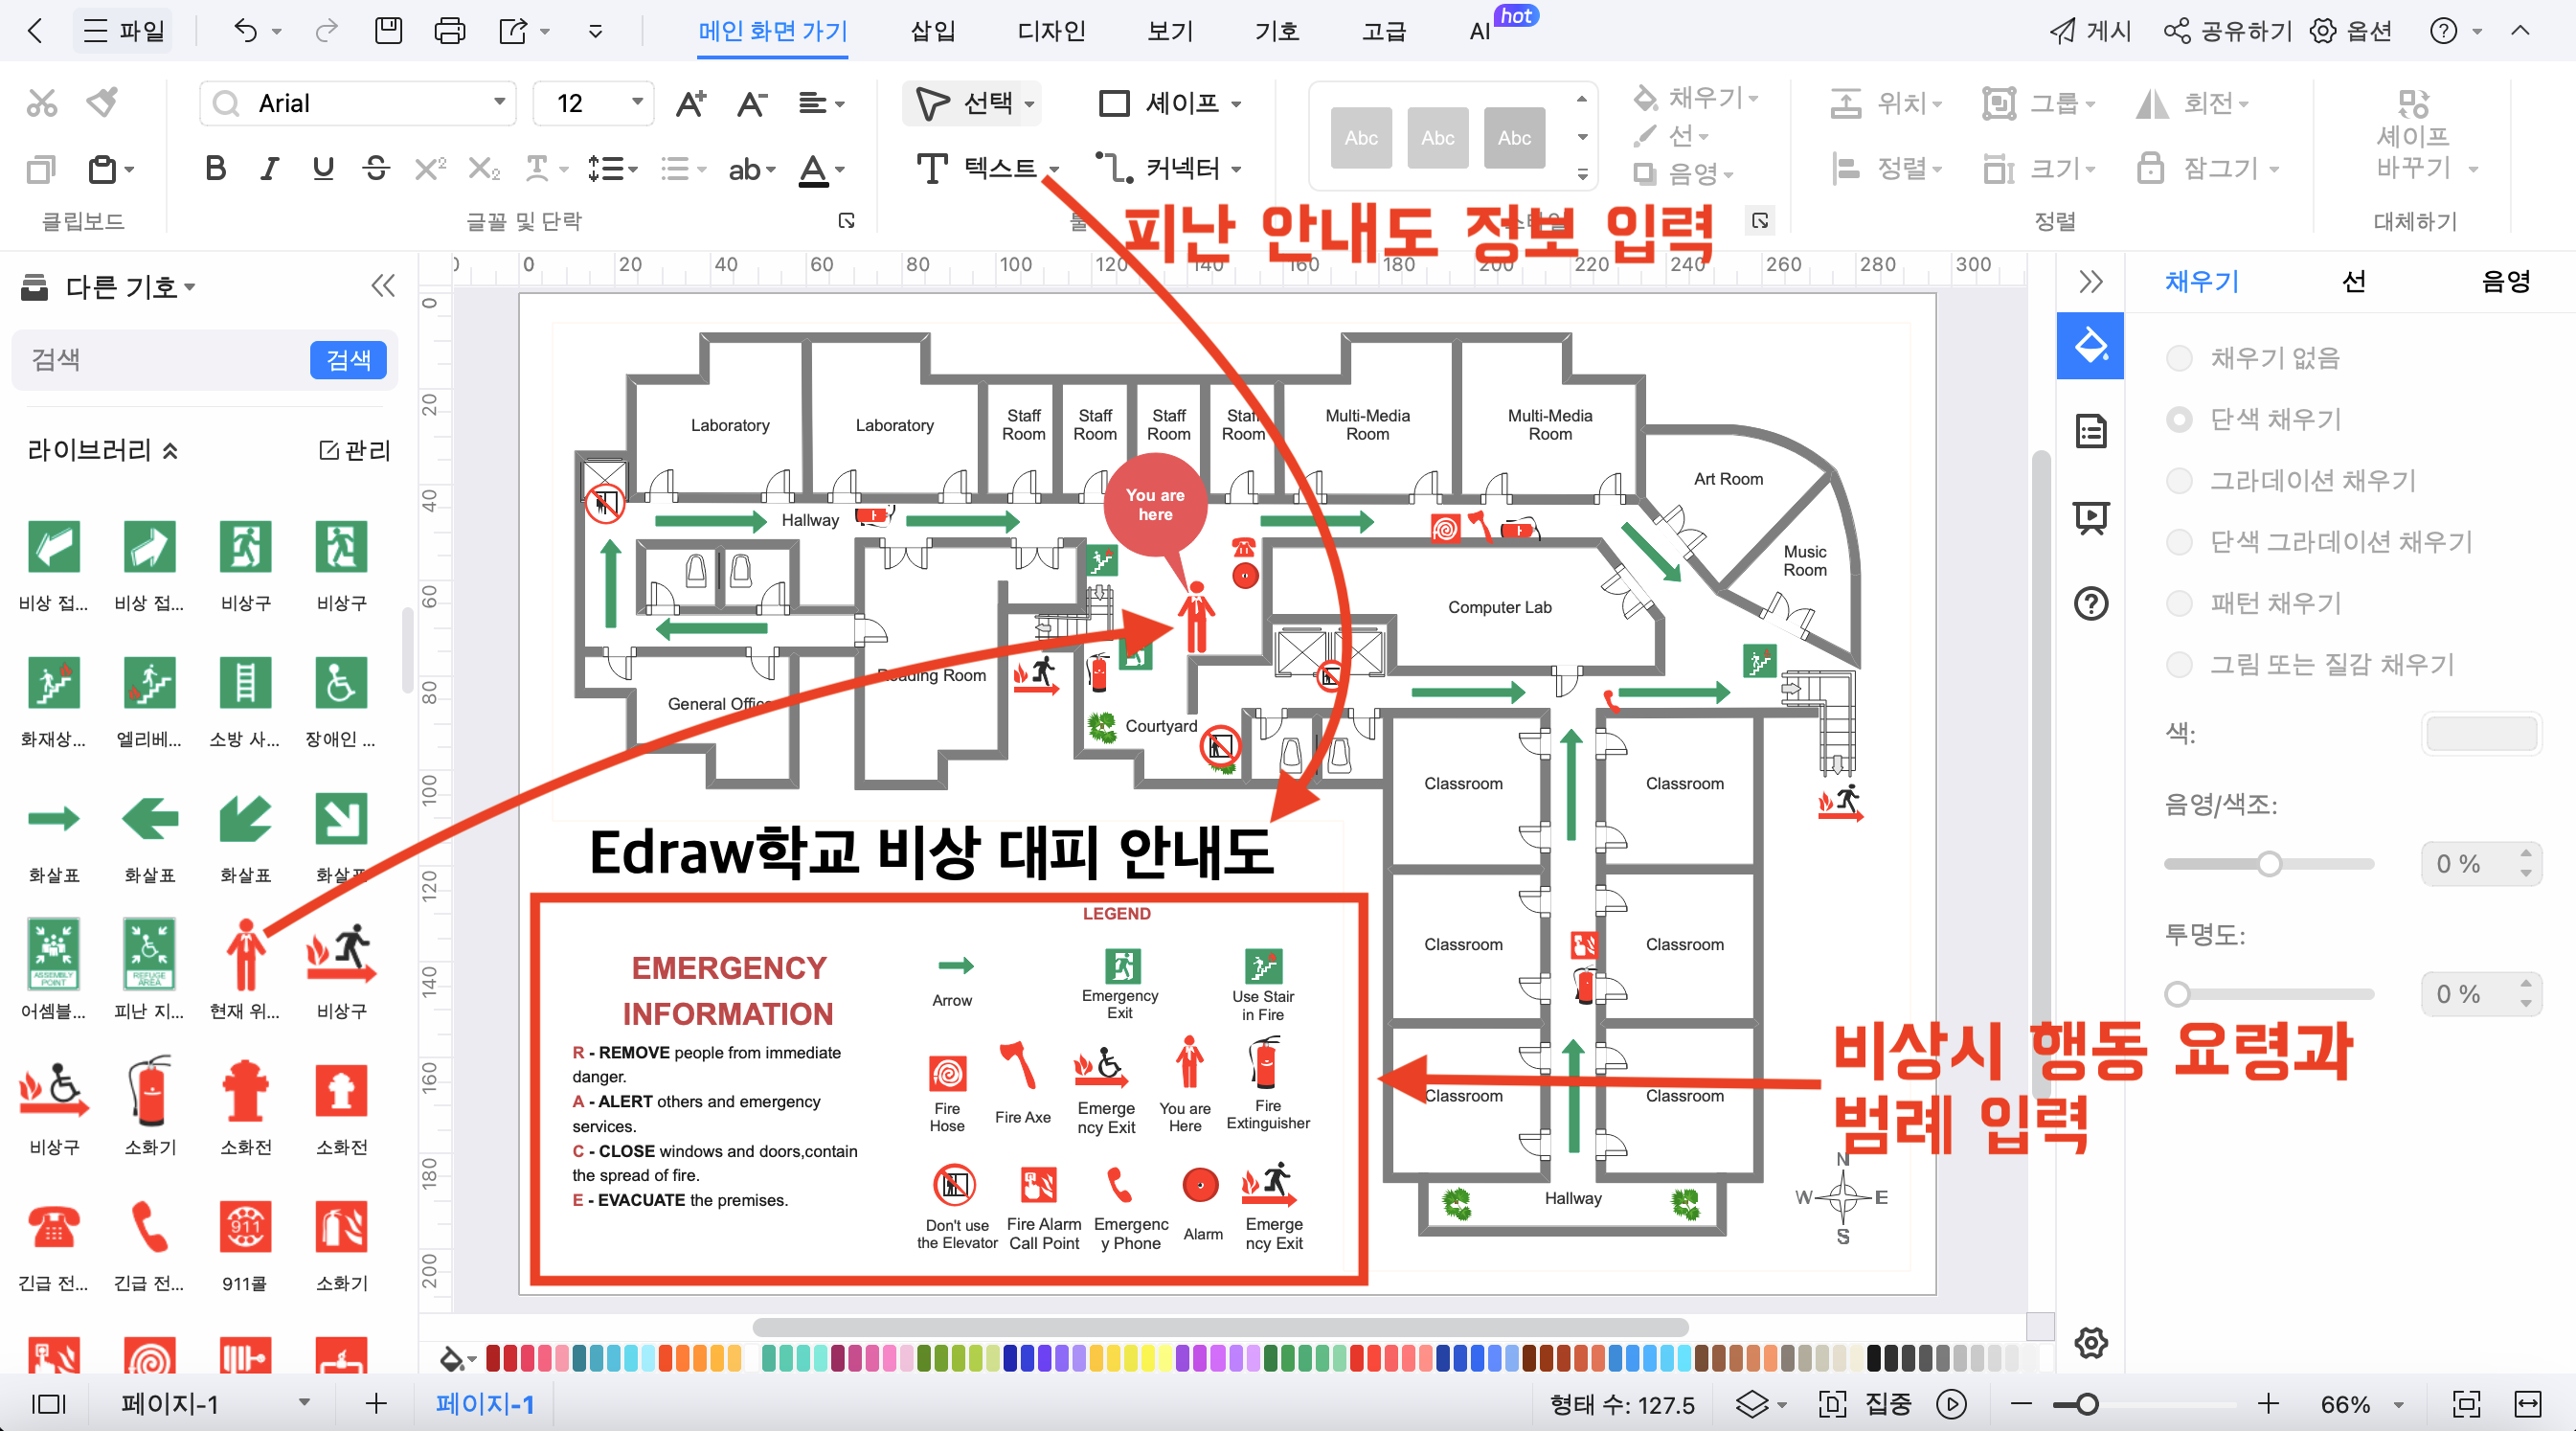Apply Underline formatting
Viewport: 2576px width, 1431px height.
(x=322, y=169)
